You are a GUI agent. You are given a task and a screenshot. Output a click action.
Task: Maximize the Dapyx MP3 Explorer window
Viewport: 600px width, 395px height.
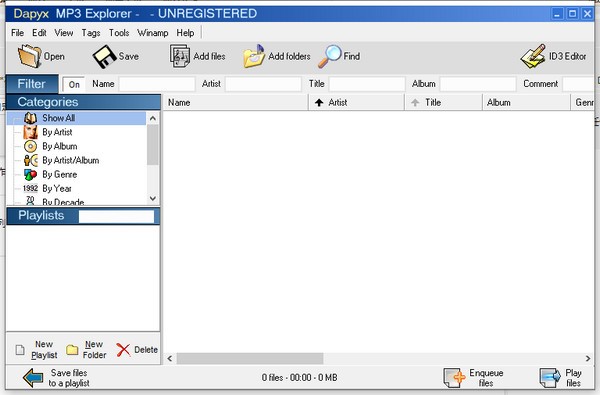tap(572, 14)
